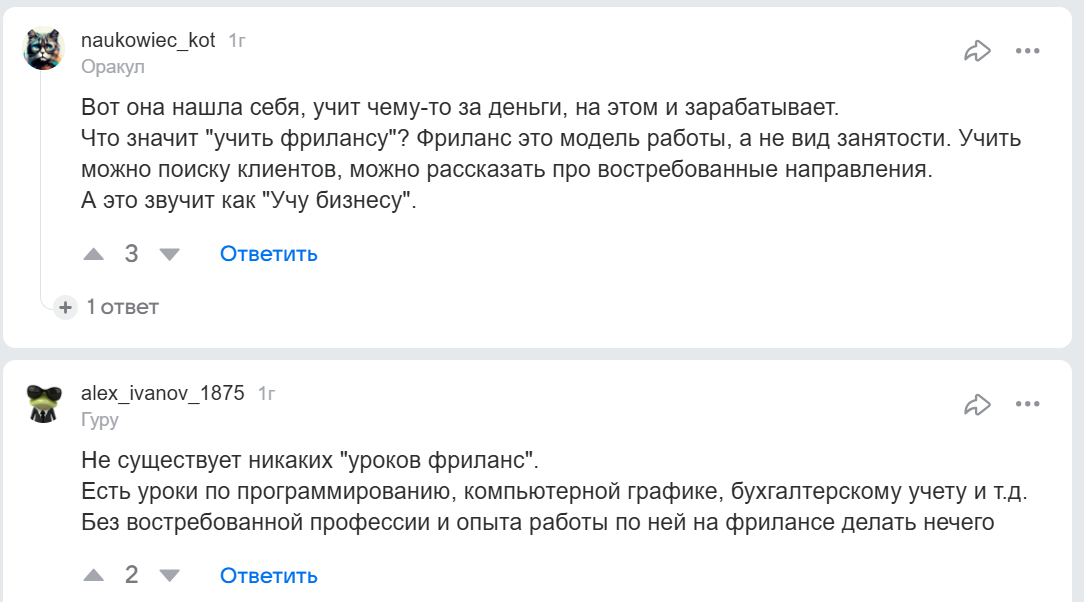Image resolution: width=1086 pixels, height=602 pixels.
Task: Click the plus icon next to 1 ответ
Action: point(66,308)
